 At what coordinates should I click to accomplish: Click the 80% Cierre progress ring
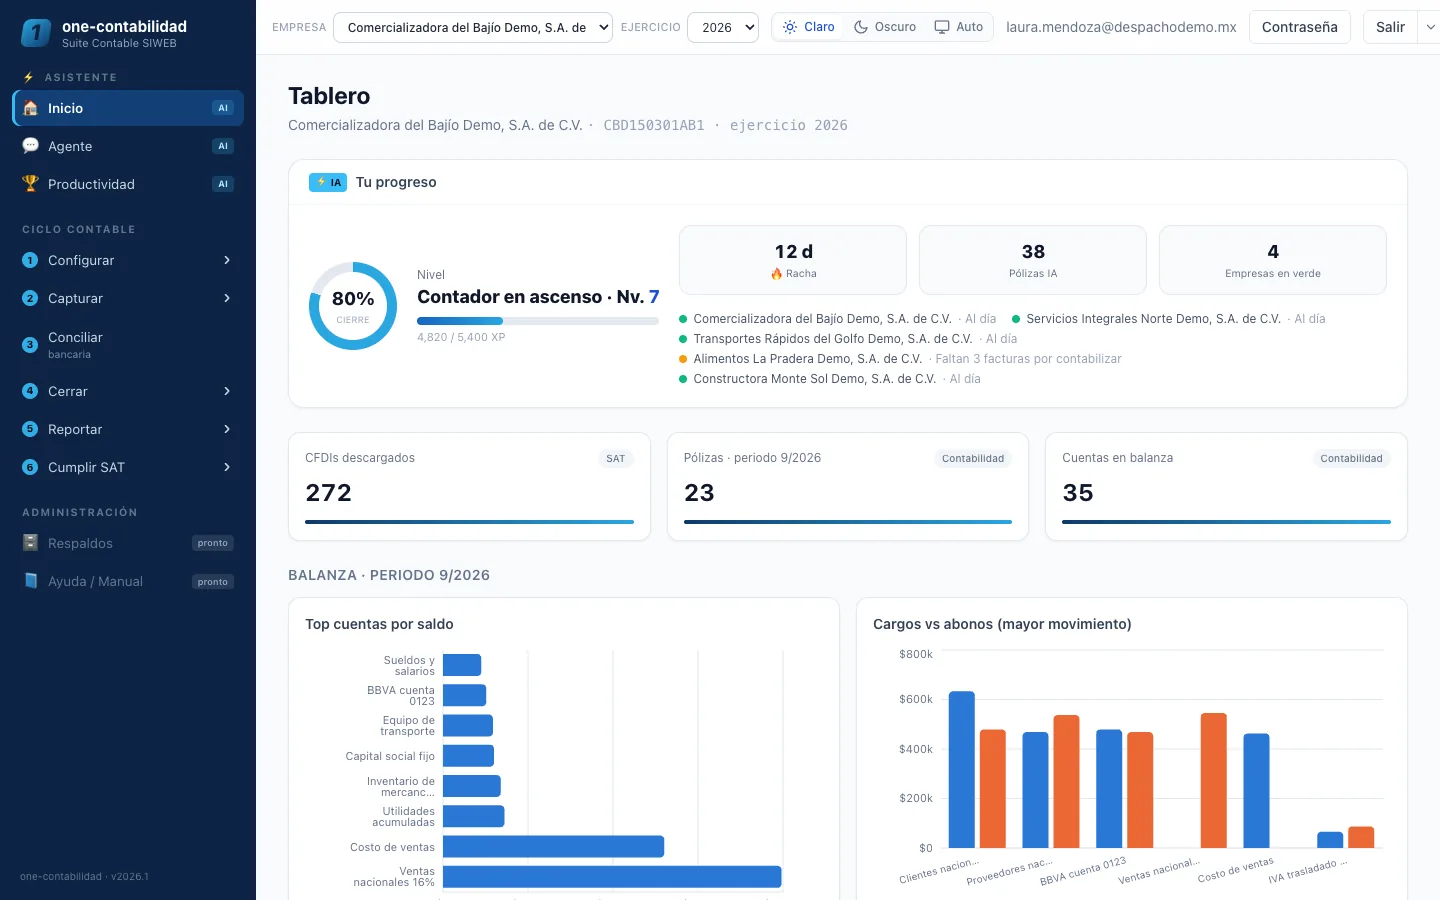coord(353,306)
